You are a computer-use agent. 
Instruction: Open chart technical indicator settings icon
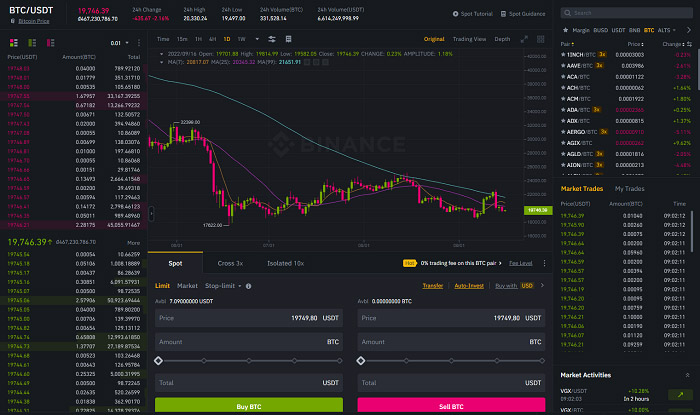271,39
